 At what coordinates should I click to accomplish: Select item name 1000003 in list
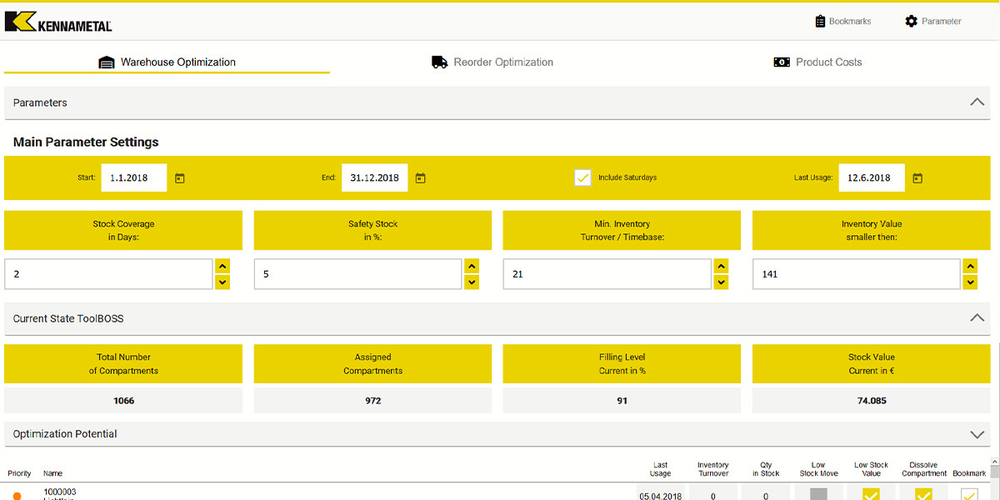pyautogui.click(x=60, y=491)
